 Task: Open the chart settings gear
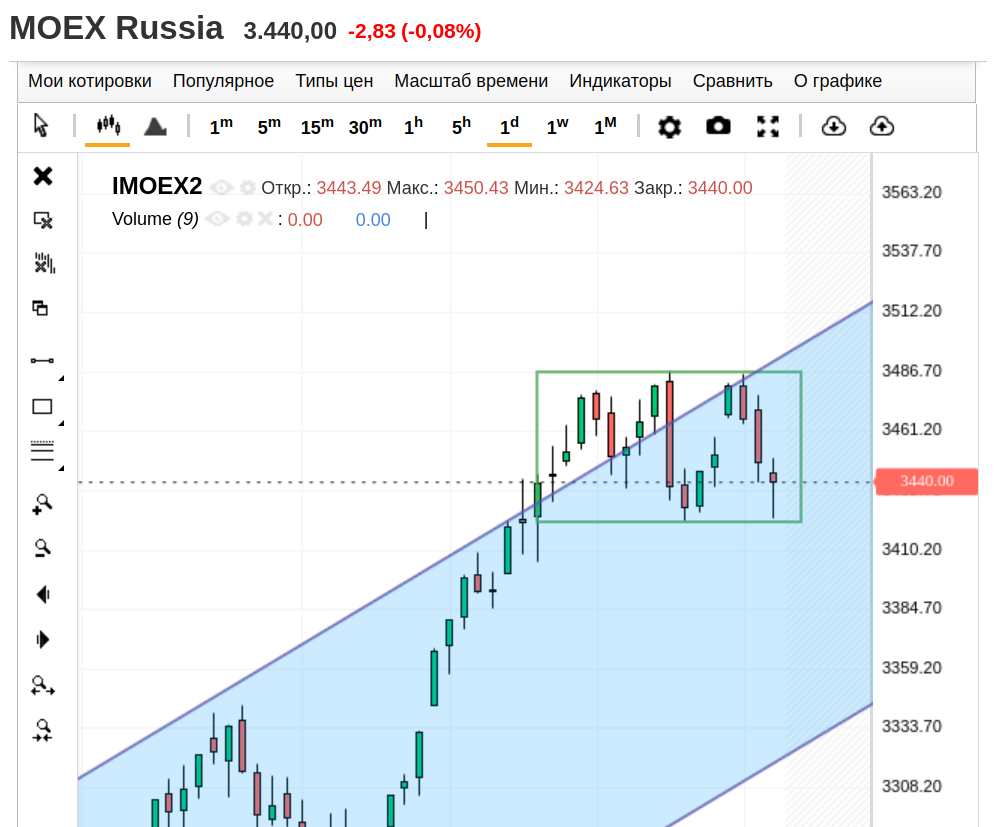click(668, 126)
